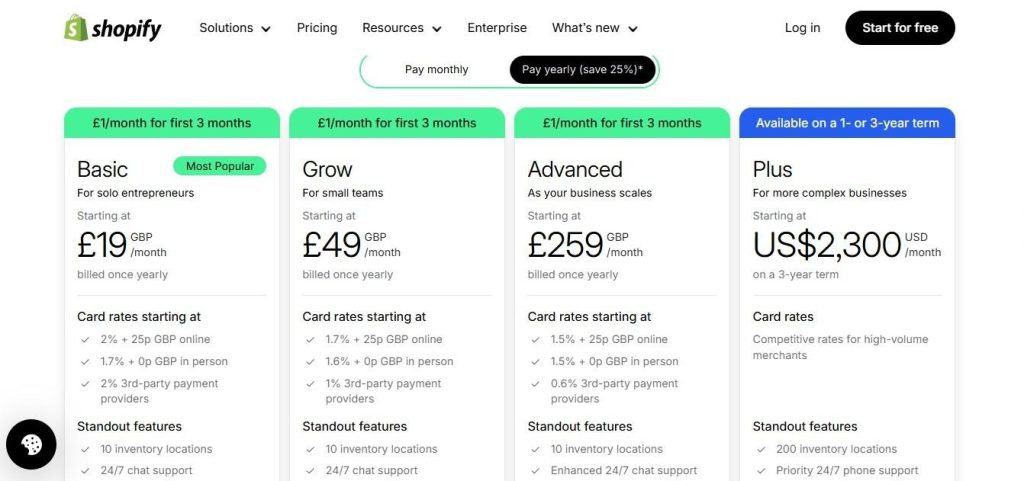Click checkmark beside Priority 24/7 phone support

pos(761,471)
